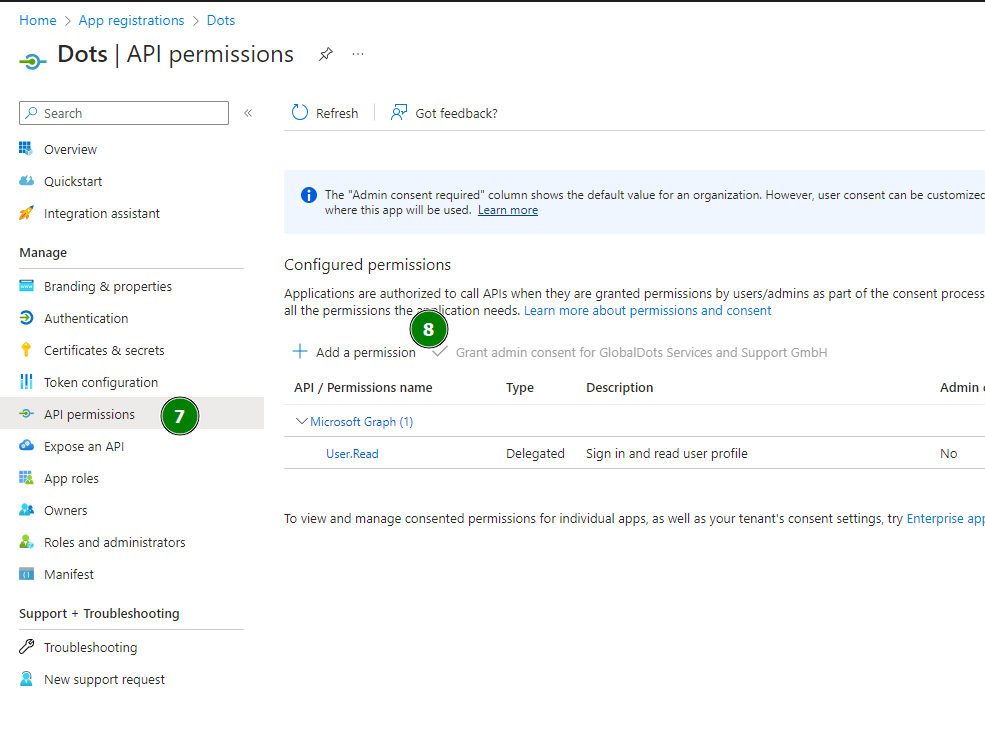The height and width of the screenshot is (735, 985).
Task: Click the Quickstart cloud icon
Action: pyautogui.click(x=26, y=181)
